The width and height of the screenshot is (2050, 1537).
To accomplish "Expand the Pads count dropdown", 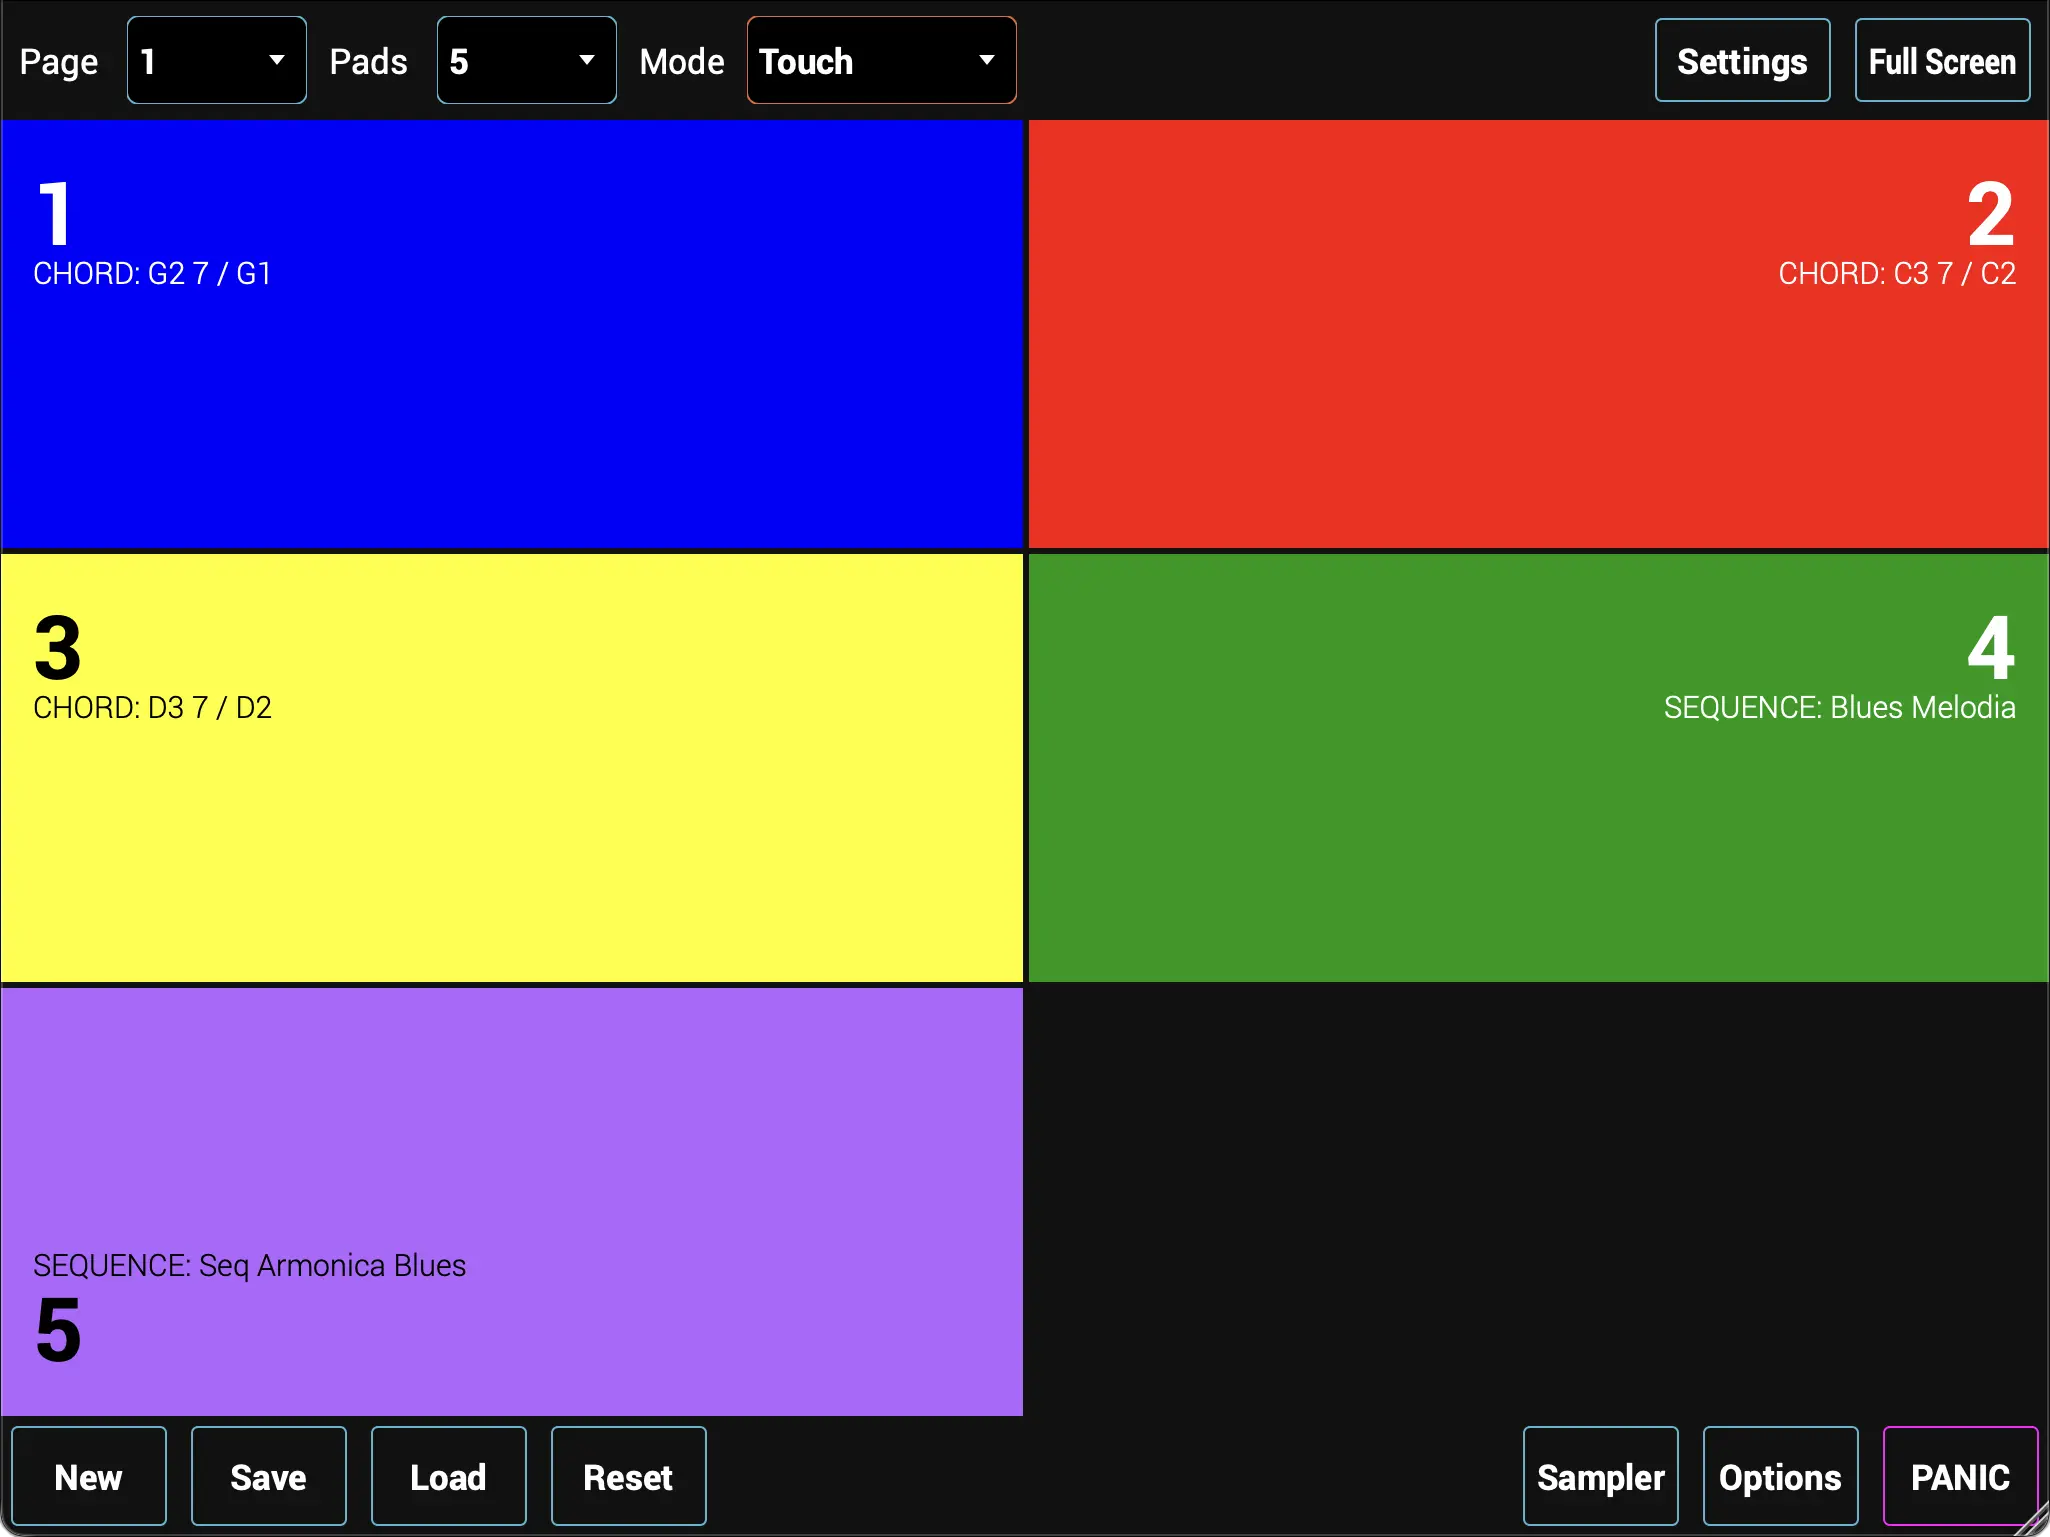I will click(526, 61).
